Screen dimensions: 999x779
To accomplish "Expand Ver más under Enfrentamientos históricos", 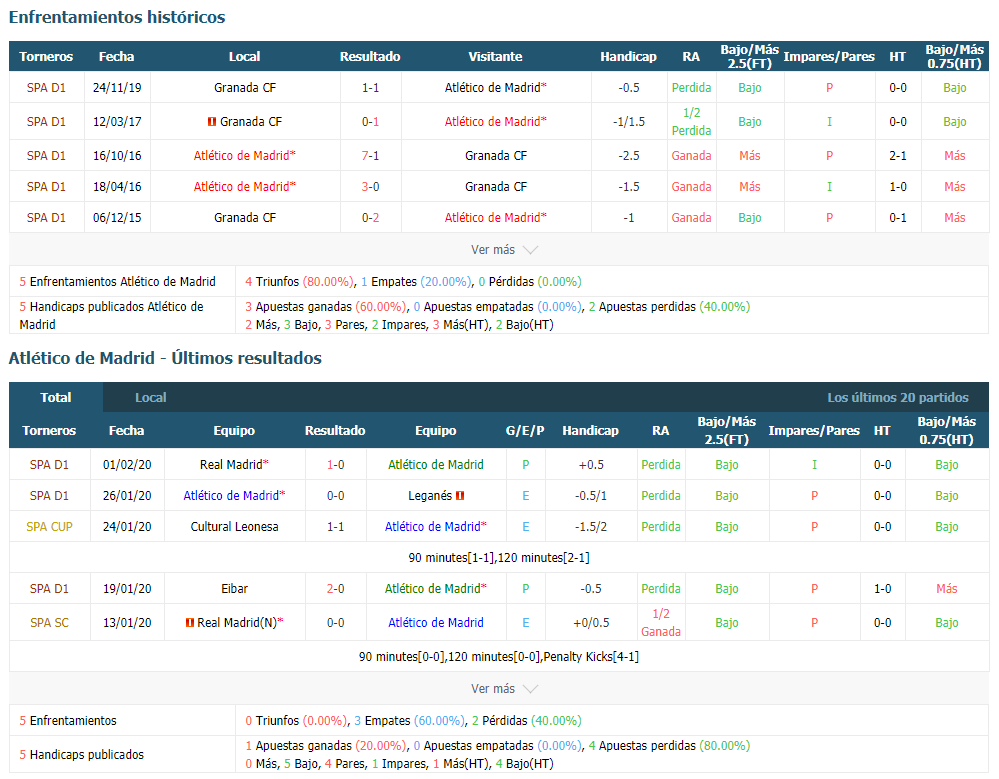I will tap(504, 250).
